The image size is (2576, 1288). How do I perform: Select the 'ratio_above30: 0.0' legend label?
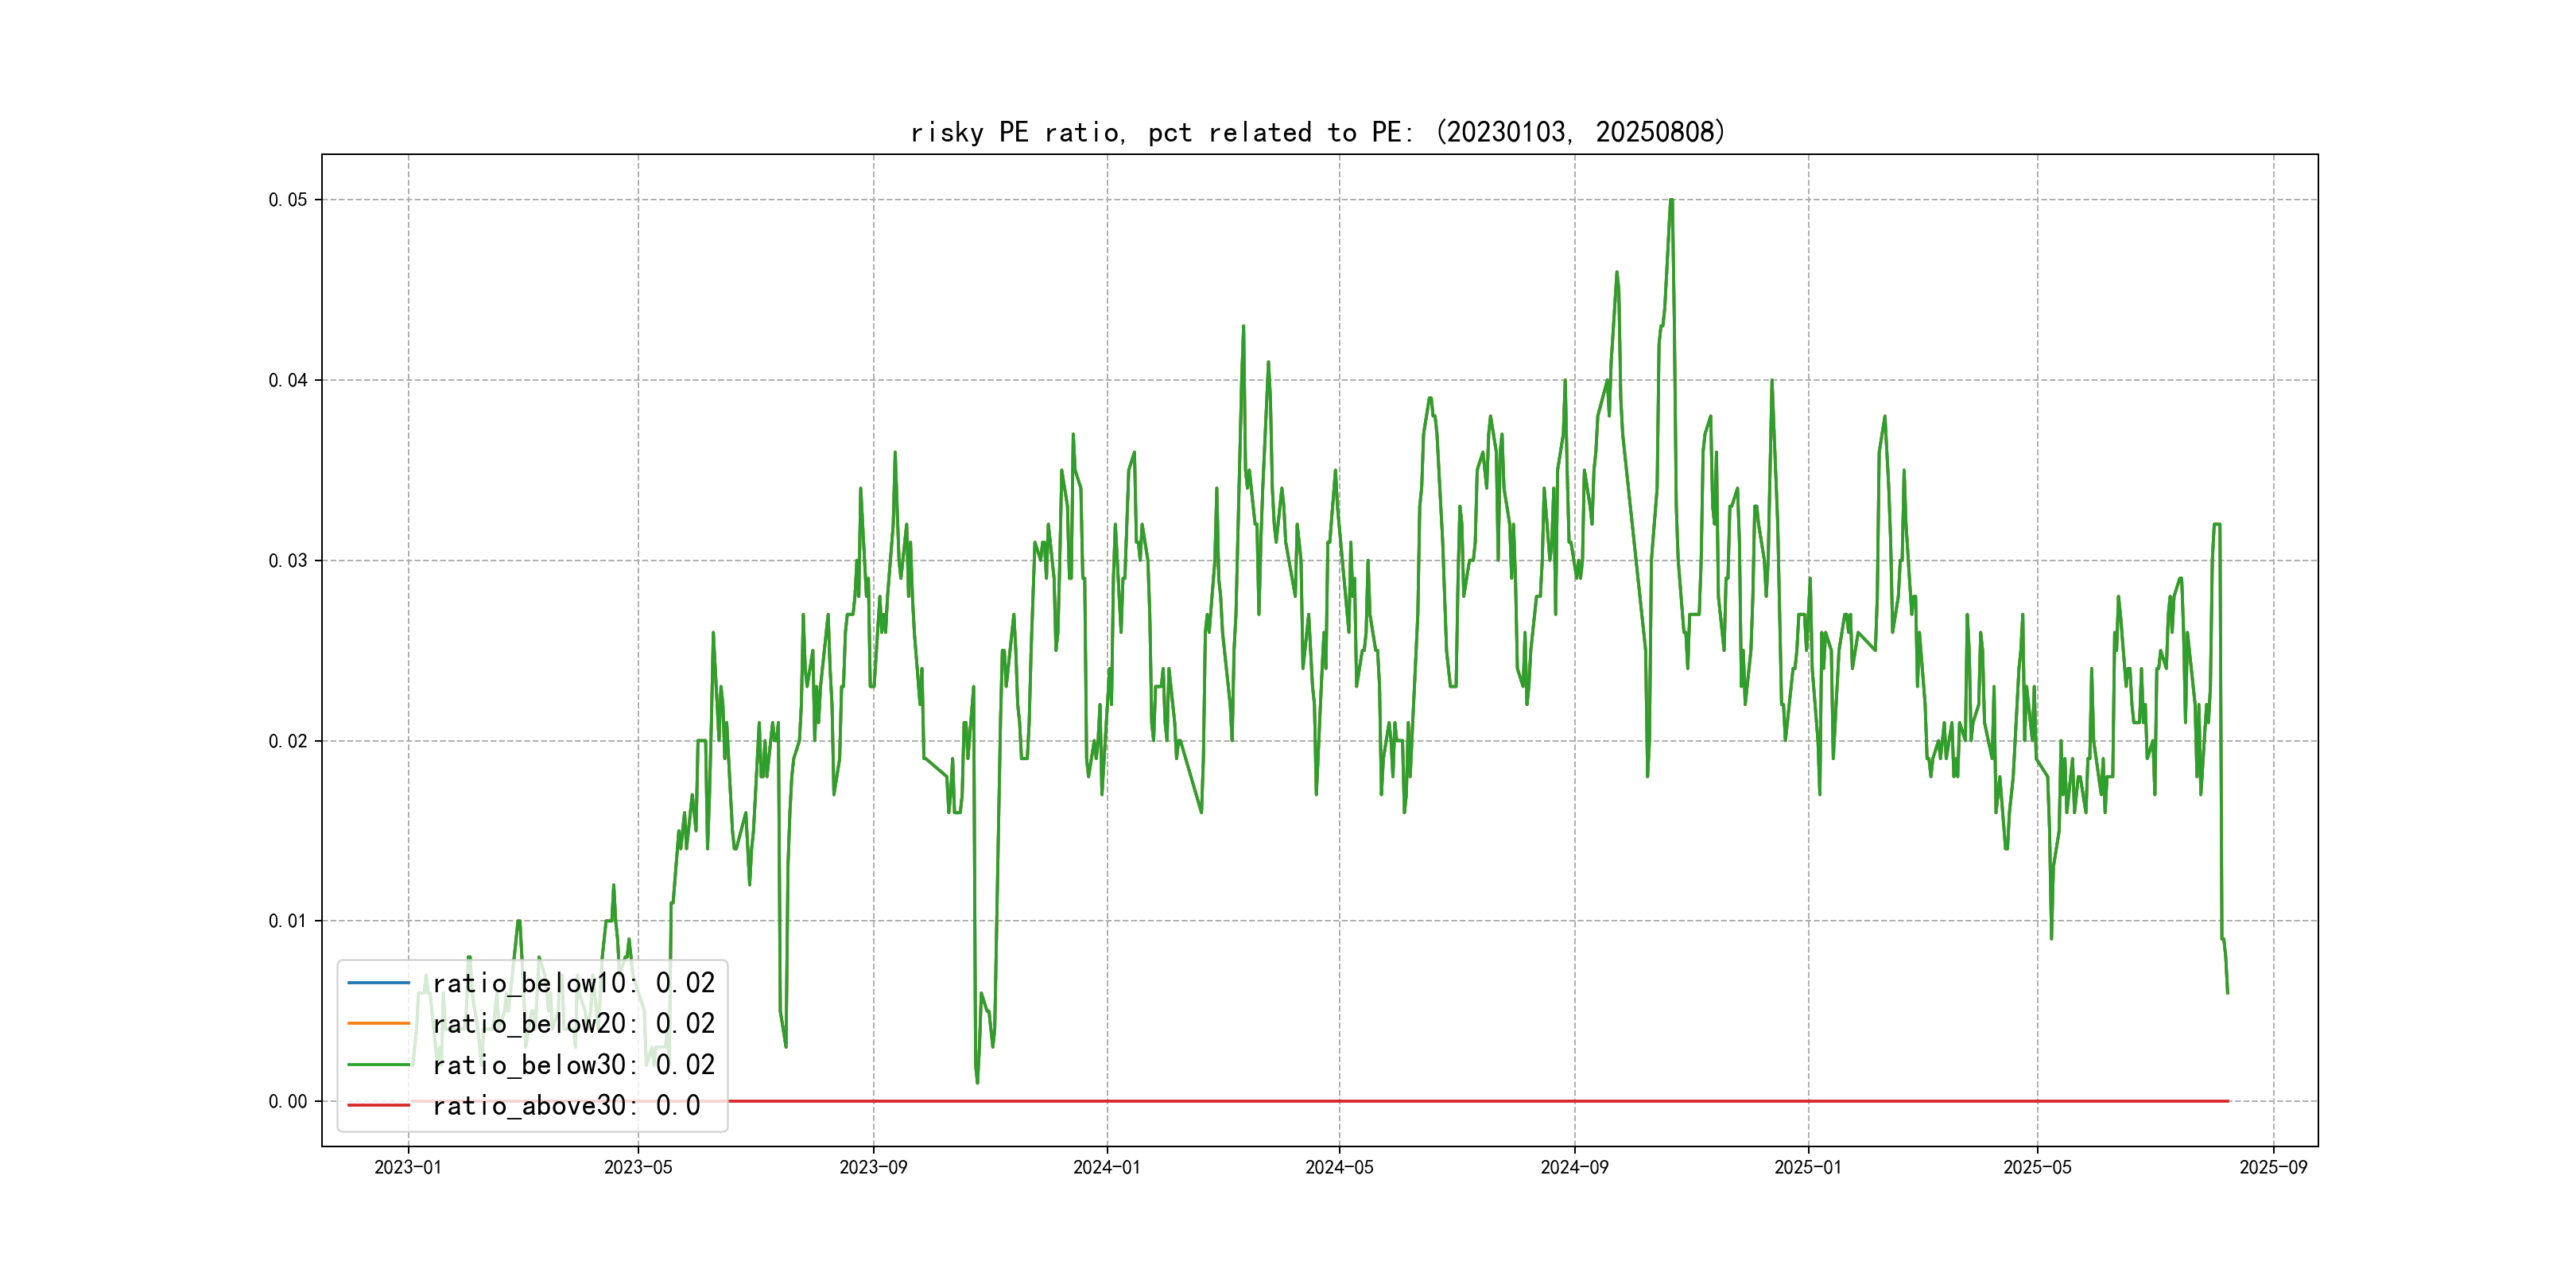coord(566,1105)
